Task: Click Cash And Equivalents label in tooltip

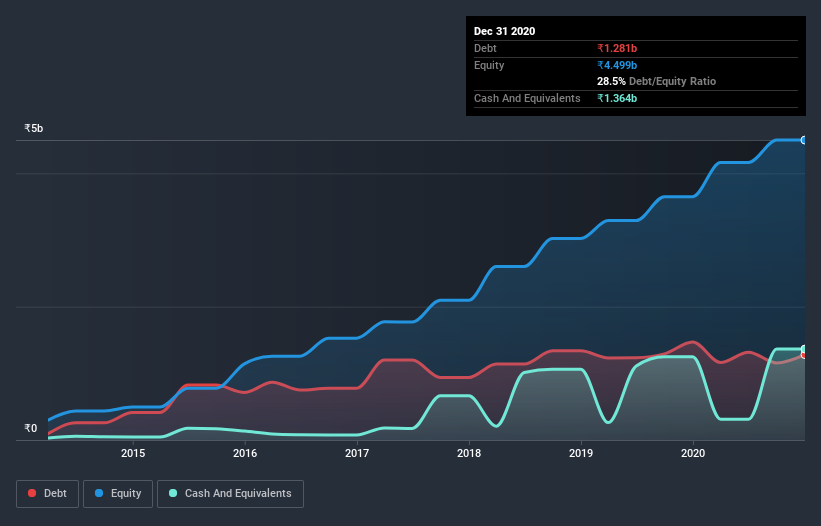Action: click(x=527, y=98)
